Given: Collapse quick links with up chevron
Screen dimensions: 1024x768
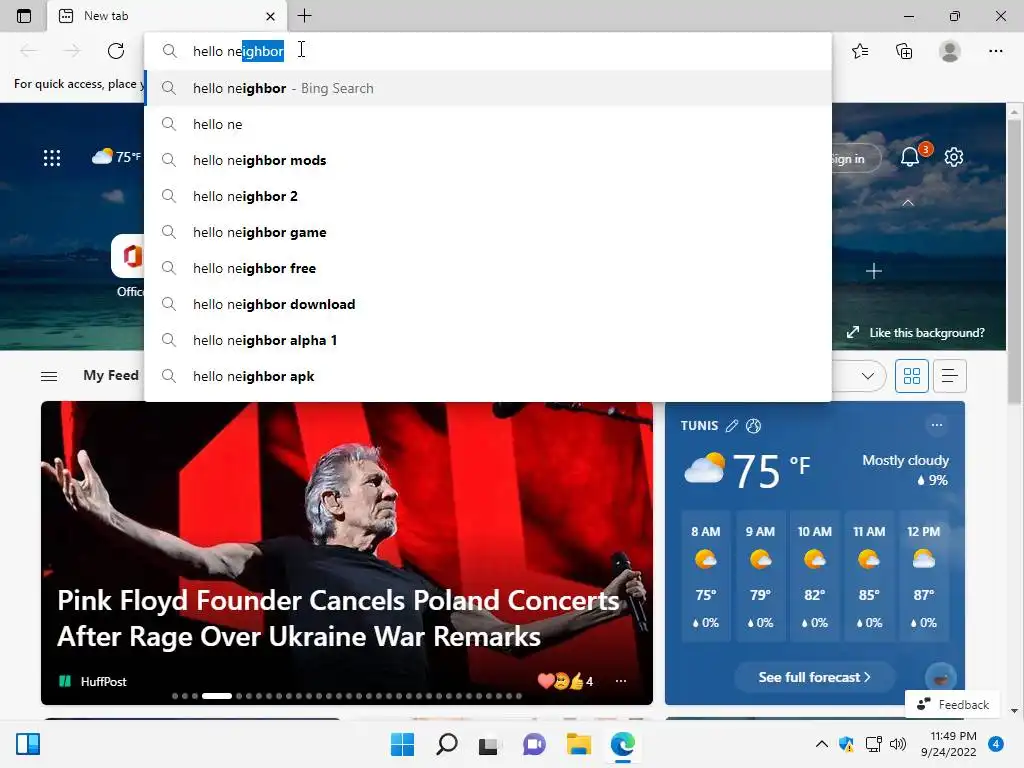Looking at the screenshot, I should 908,203.
